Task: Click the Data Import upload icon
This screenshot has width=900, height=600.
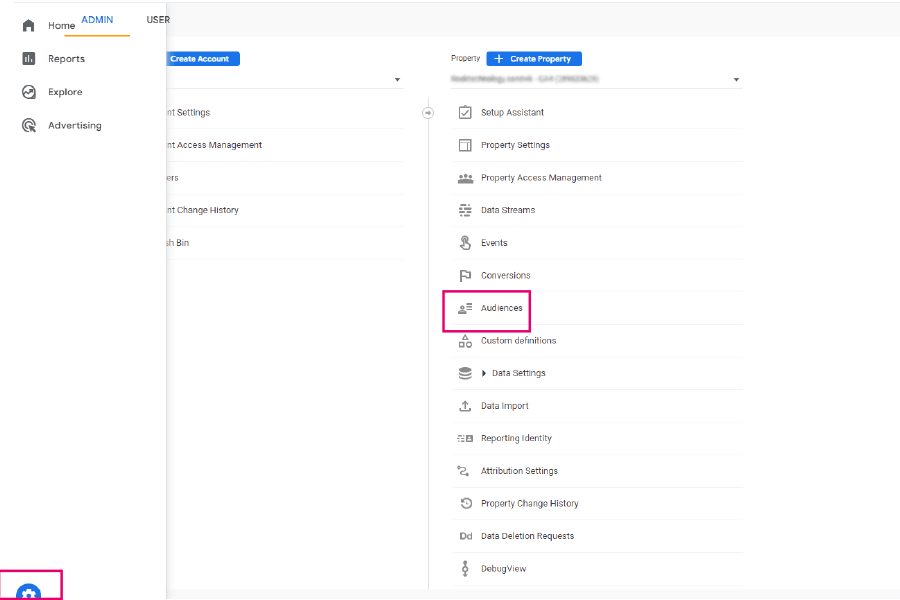Action: (x=465, y=406)
